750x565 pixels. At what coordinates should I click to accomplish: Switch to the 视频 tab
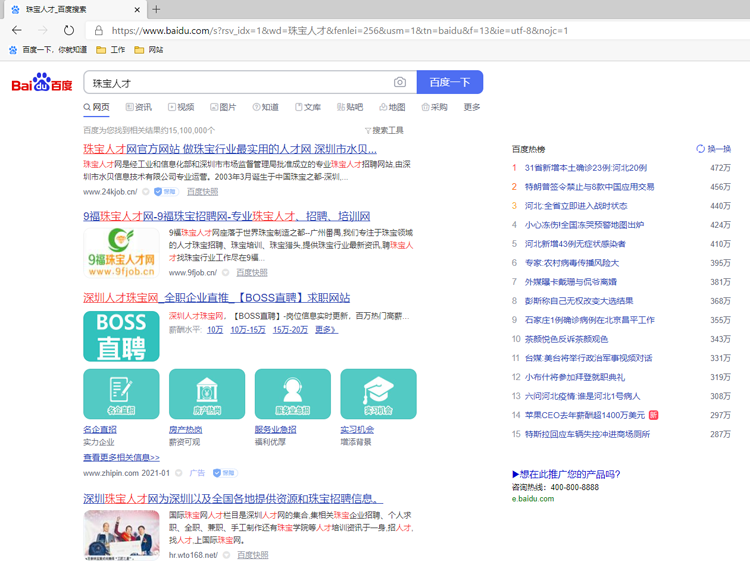pos(181,107)
